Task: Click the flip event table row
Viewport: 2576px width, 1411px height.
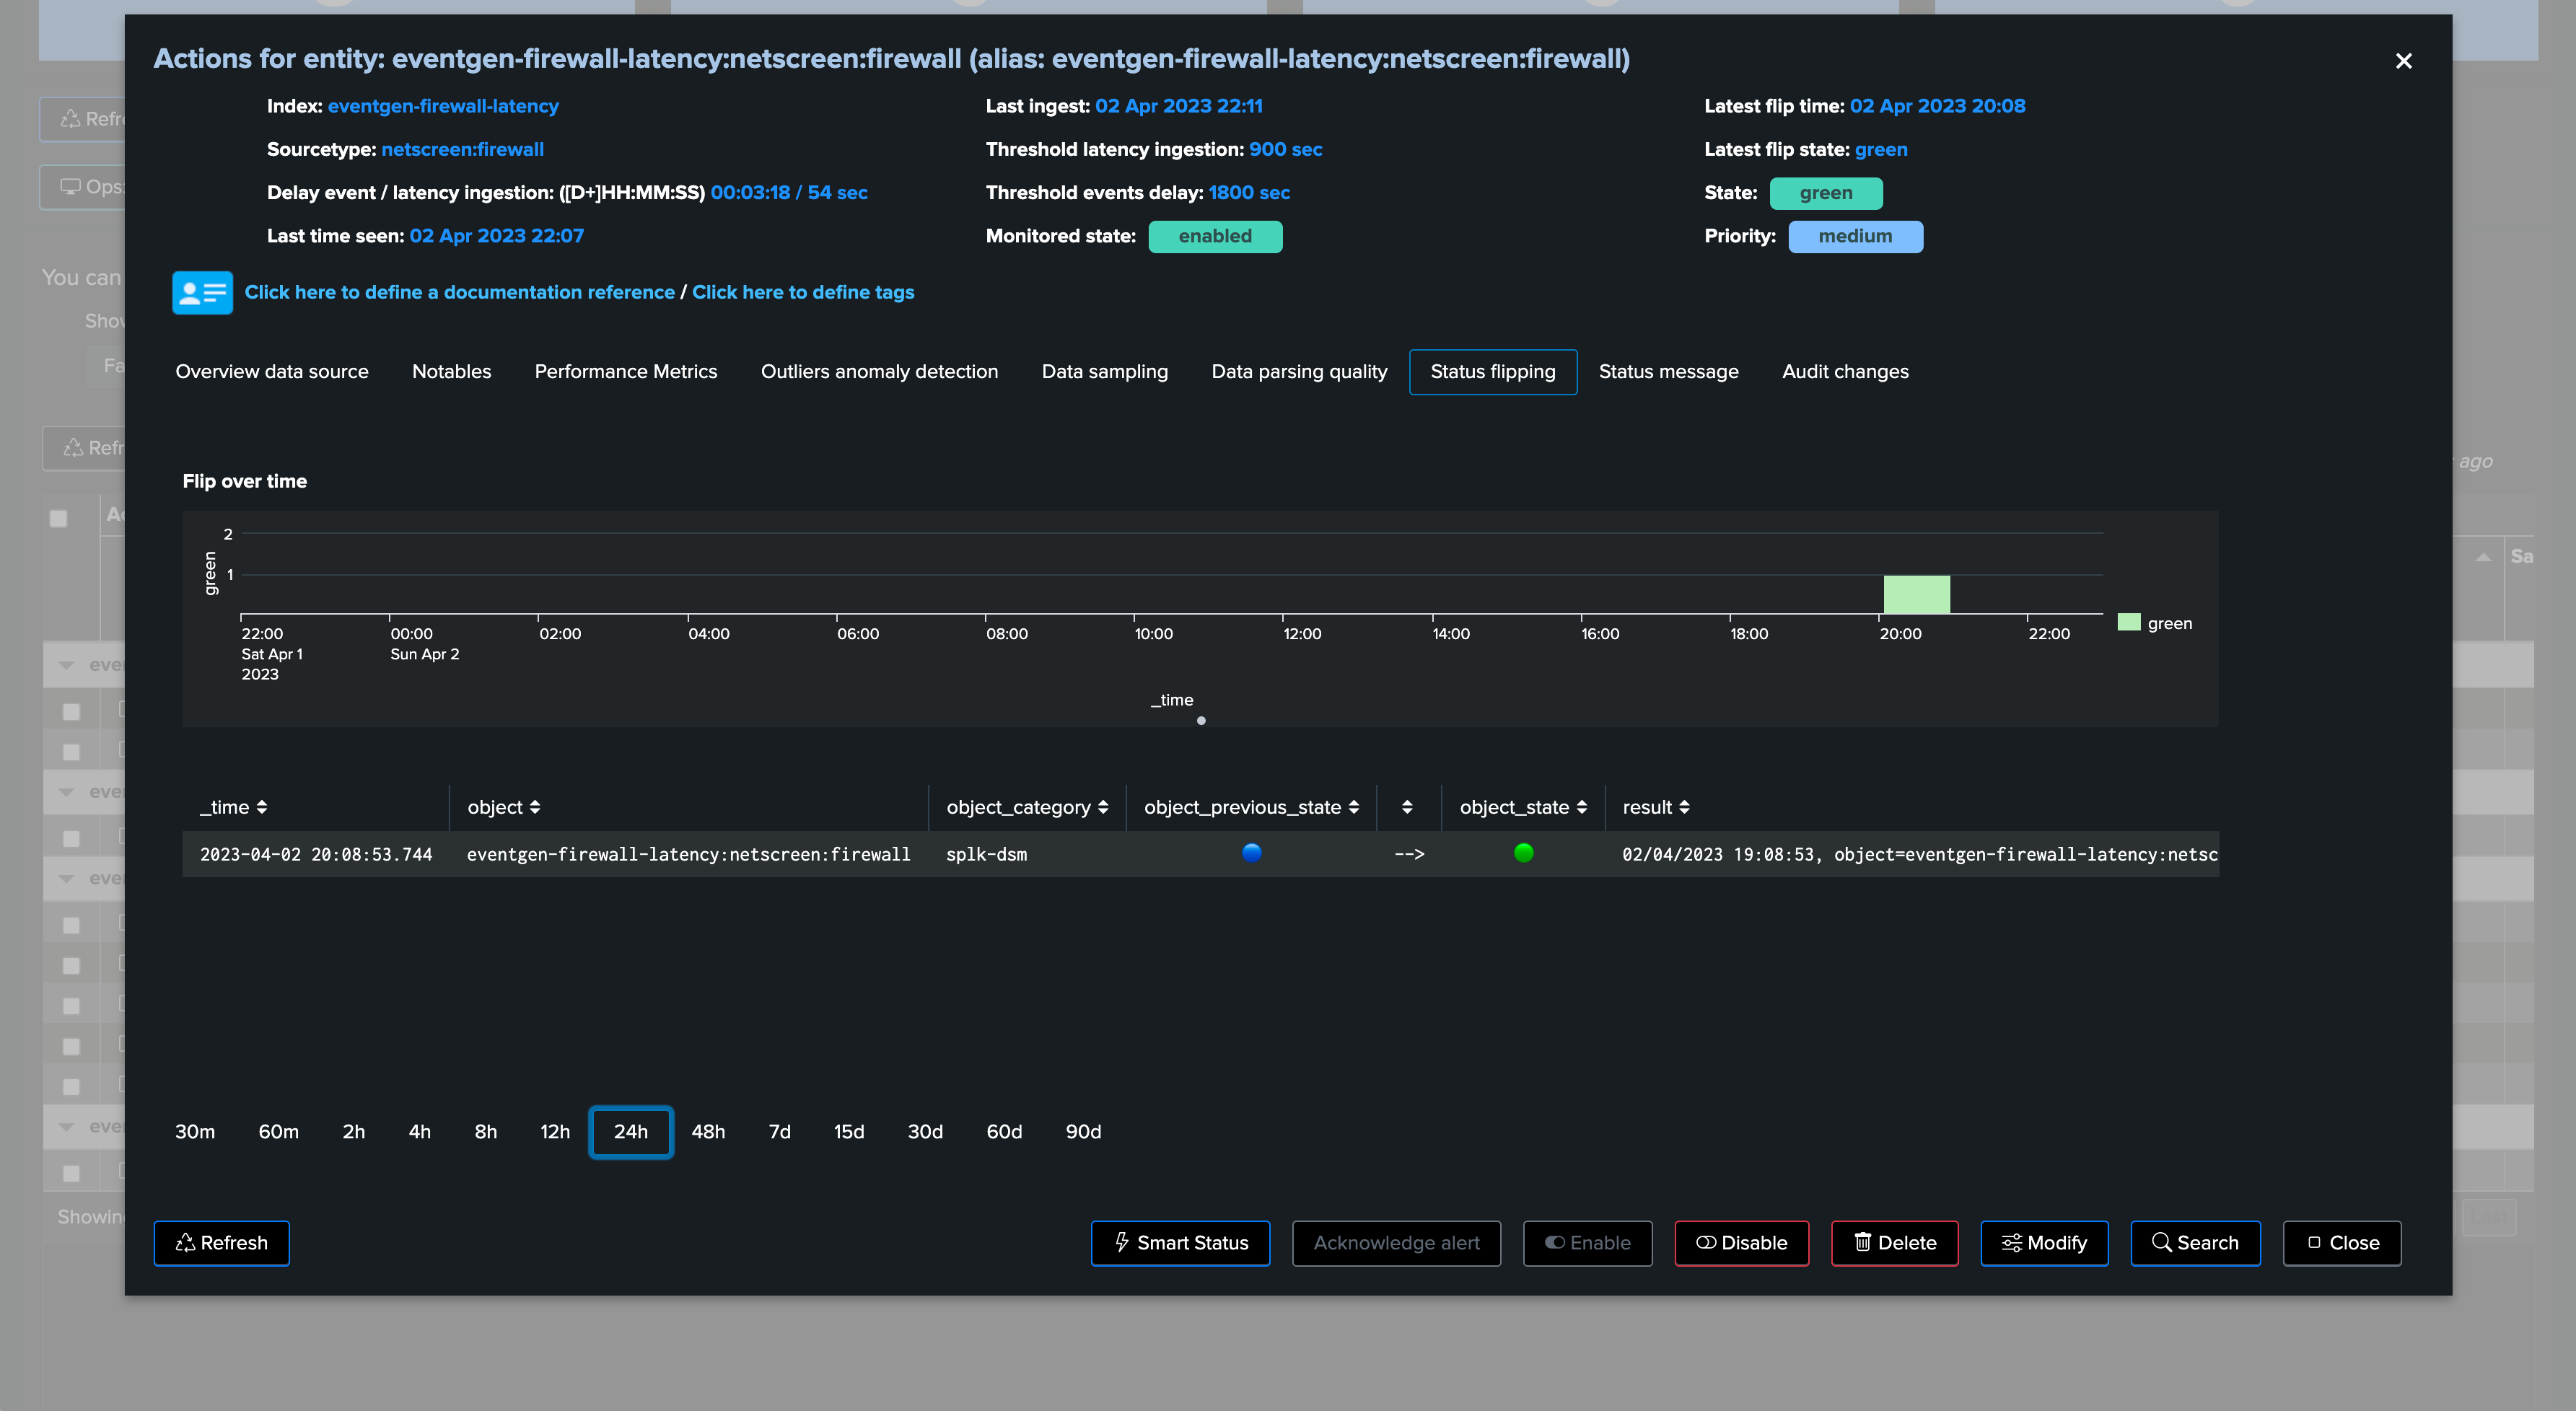Action: (x=1200, y=854)
